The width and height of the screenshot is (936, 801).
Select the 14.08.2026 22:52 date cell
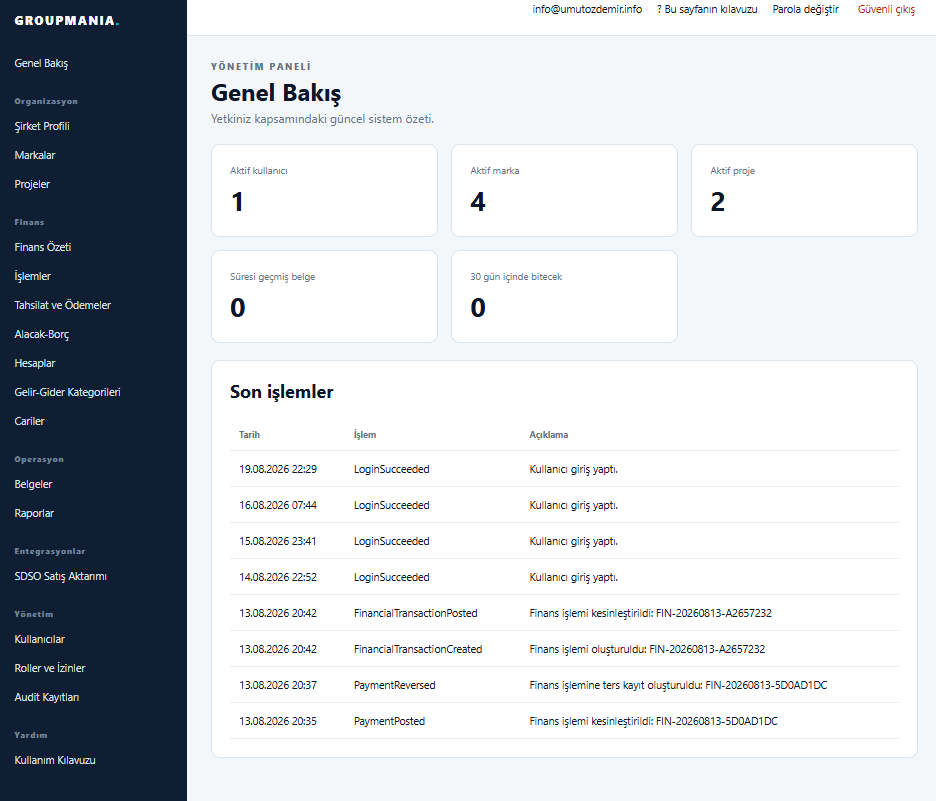278,577
